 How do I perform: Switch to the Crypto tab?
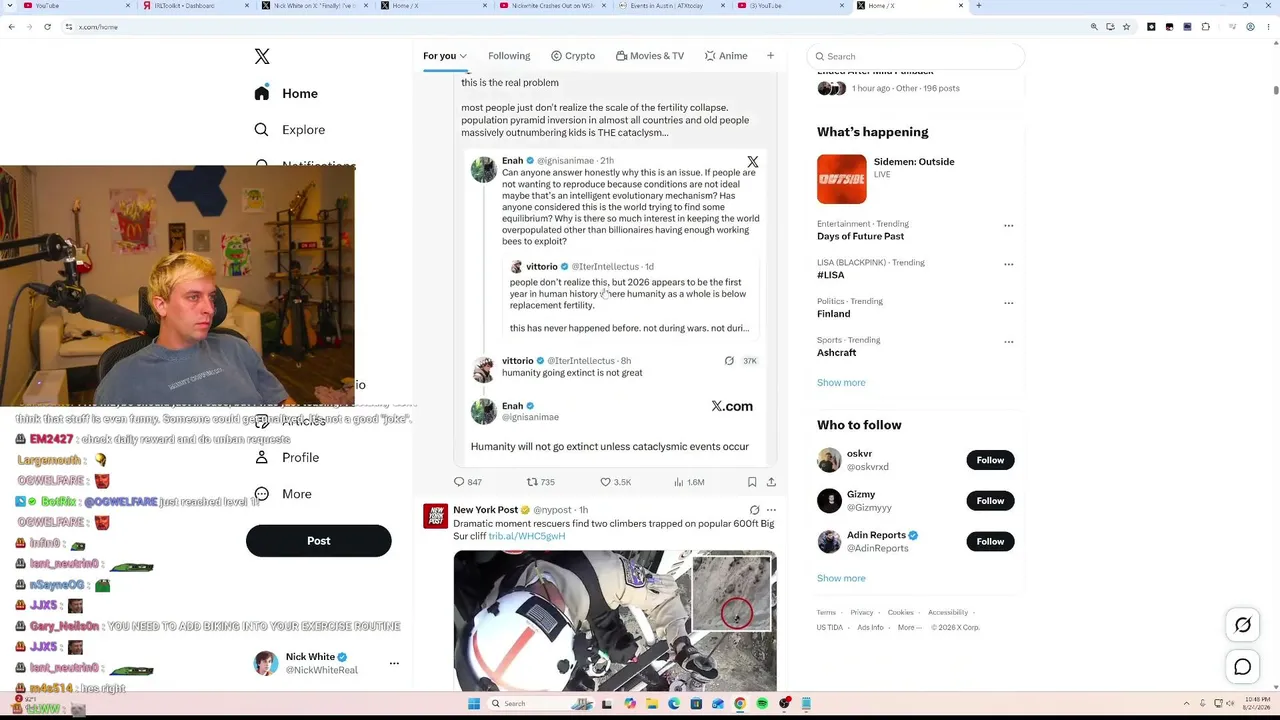(573, 56)
